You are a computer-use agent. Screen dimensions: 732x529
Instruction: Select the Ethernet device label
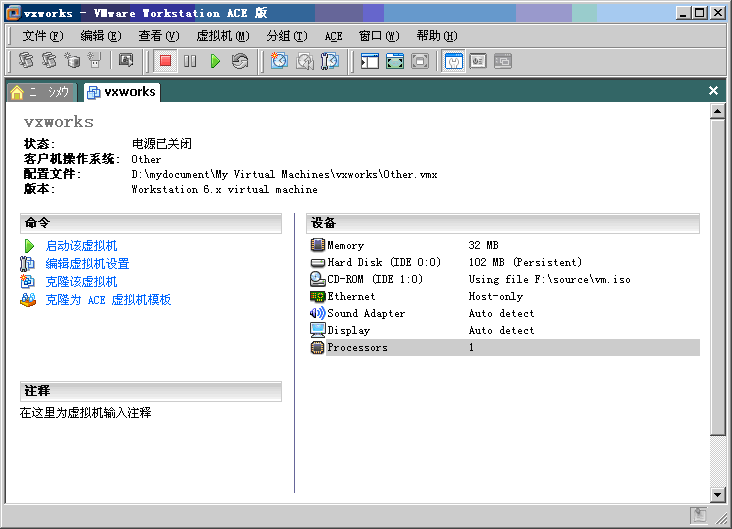(351, 296)
